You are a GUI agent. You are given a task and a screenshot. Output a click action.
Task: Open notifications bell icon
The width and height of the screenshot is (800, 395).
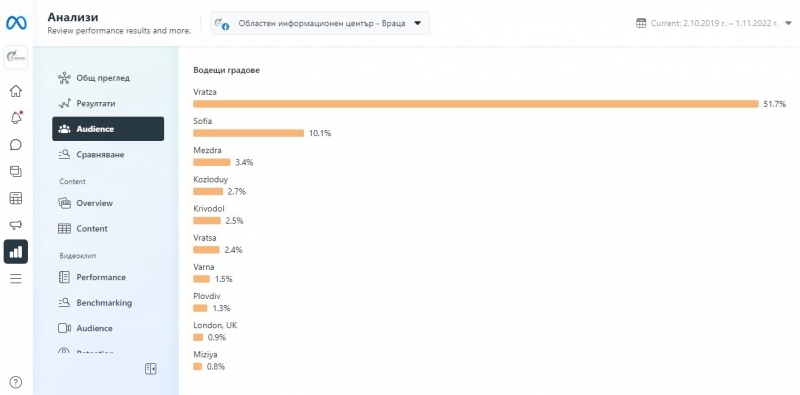16,118
